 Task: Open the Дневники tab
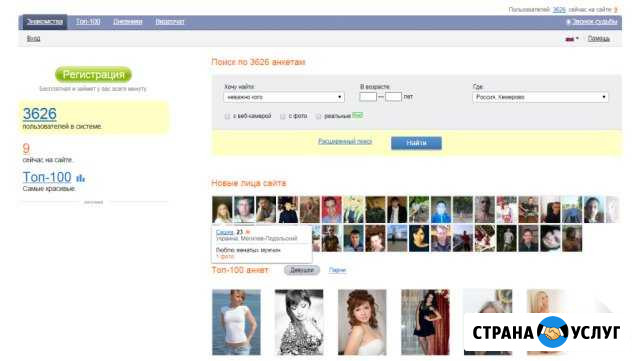pos(128,22)
